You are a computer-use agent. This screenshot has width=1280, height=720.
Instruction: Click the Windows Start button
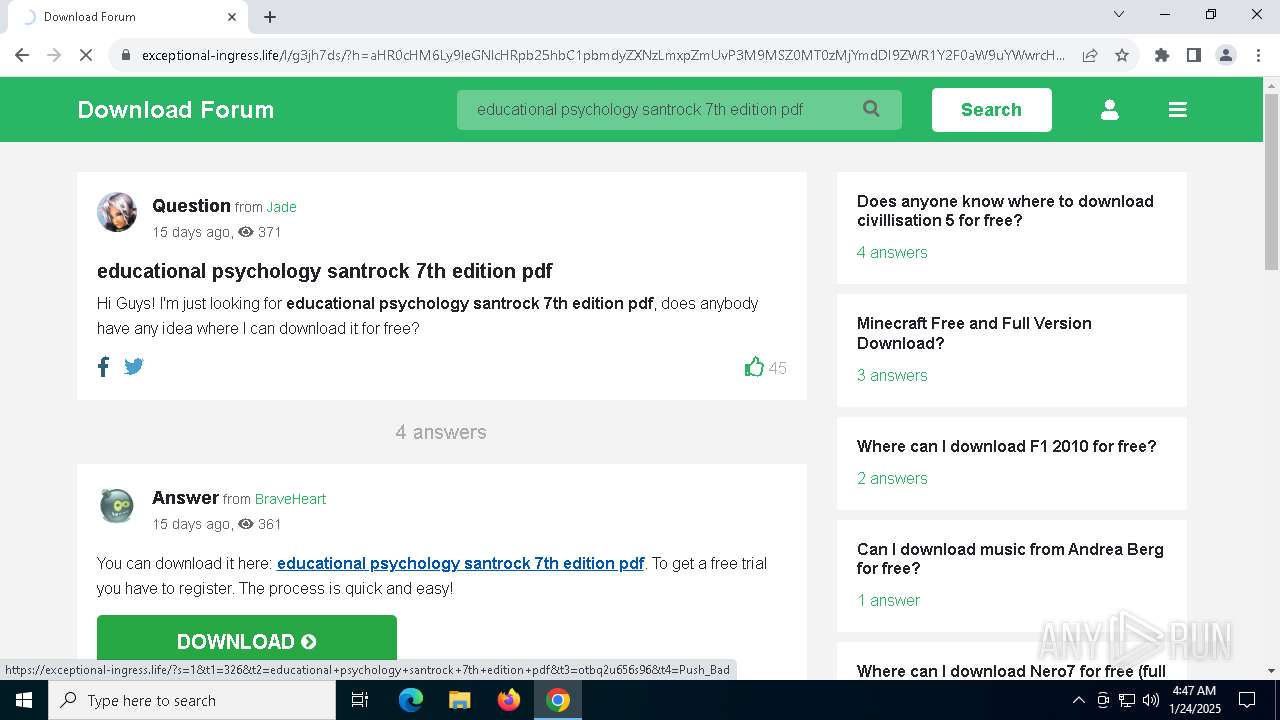24,700
